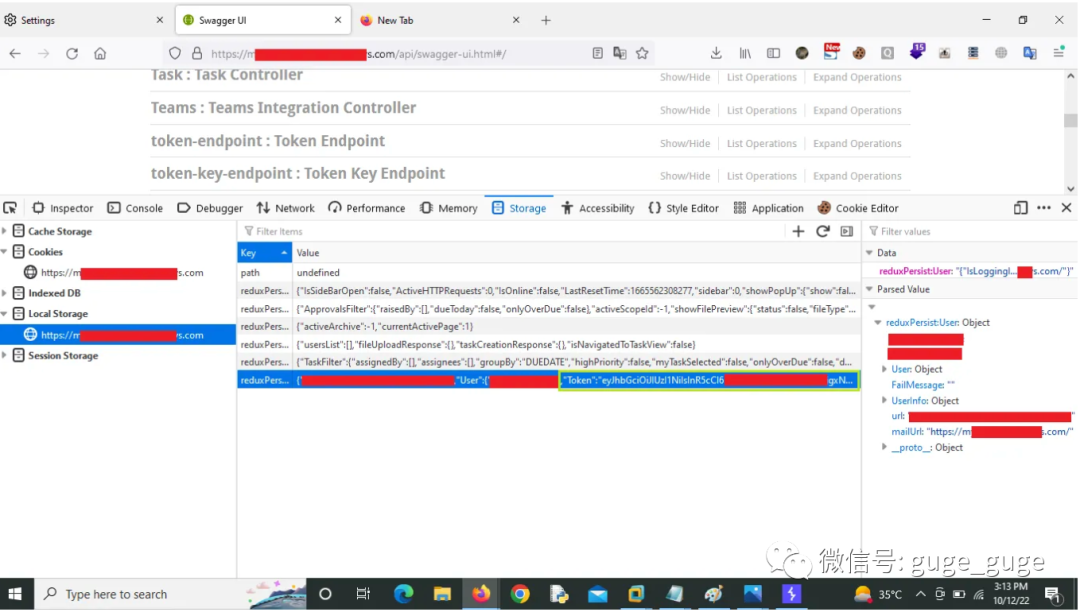Screen dimensions: 1080x612
Task: Open Chrome from the taskbar
Action: point(520,594)
